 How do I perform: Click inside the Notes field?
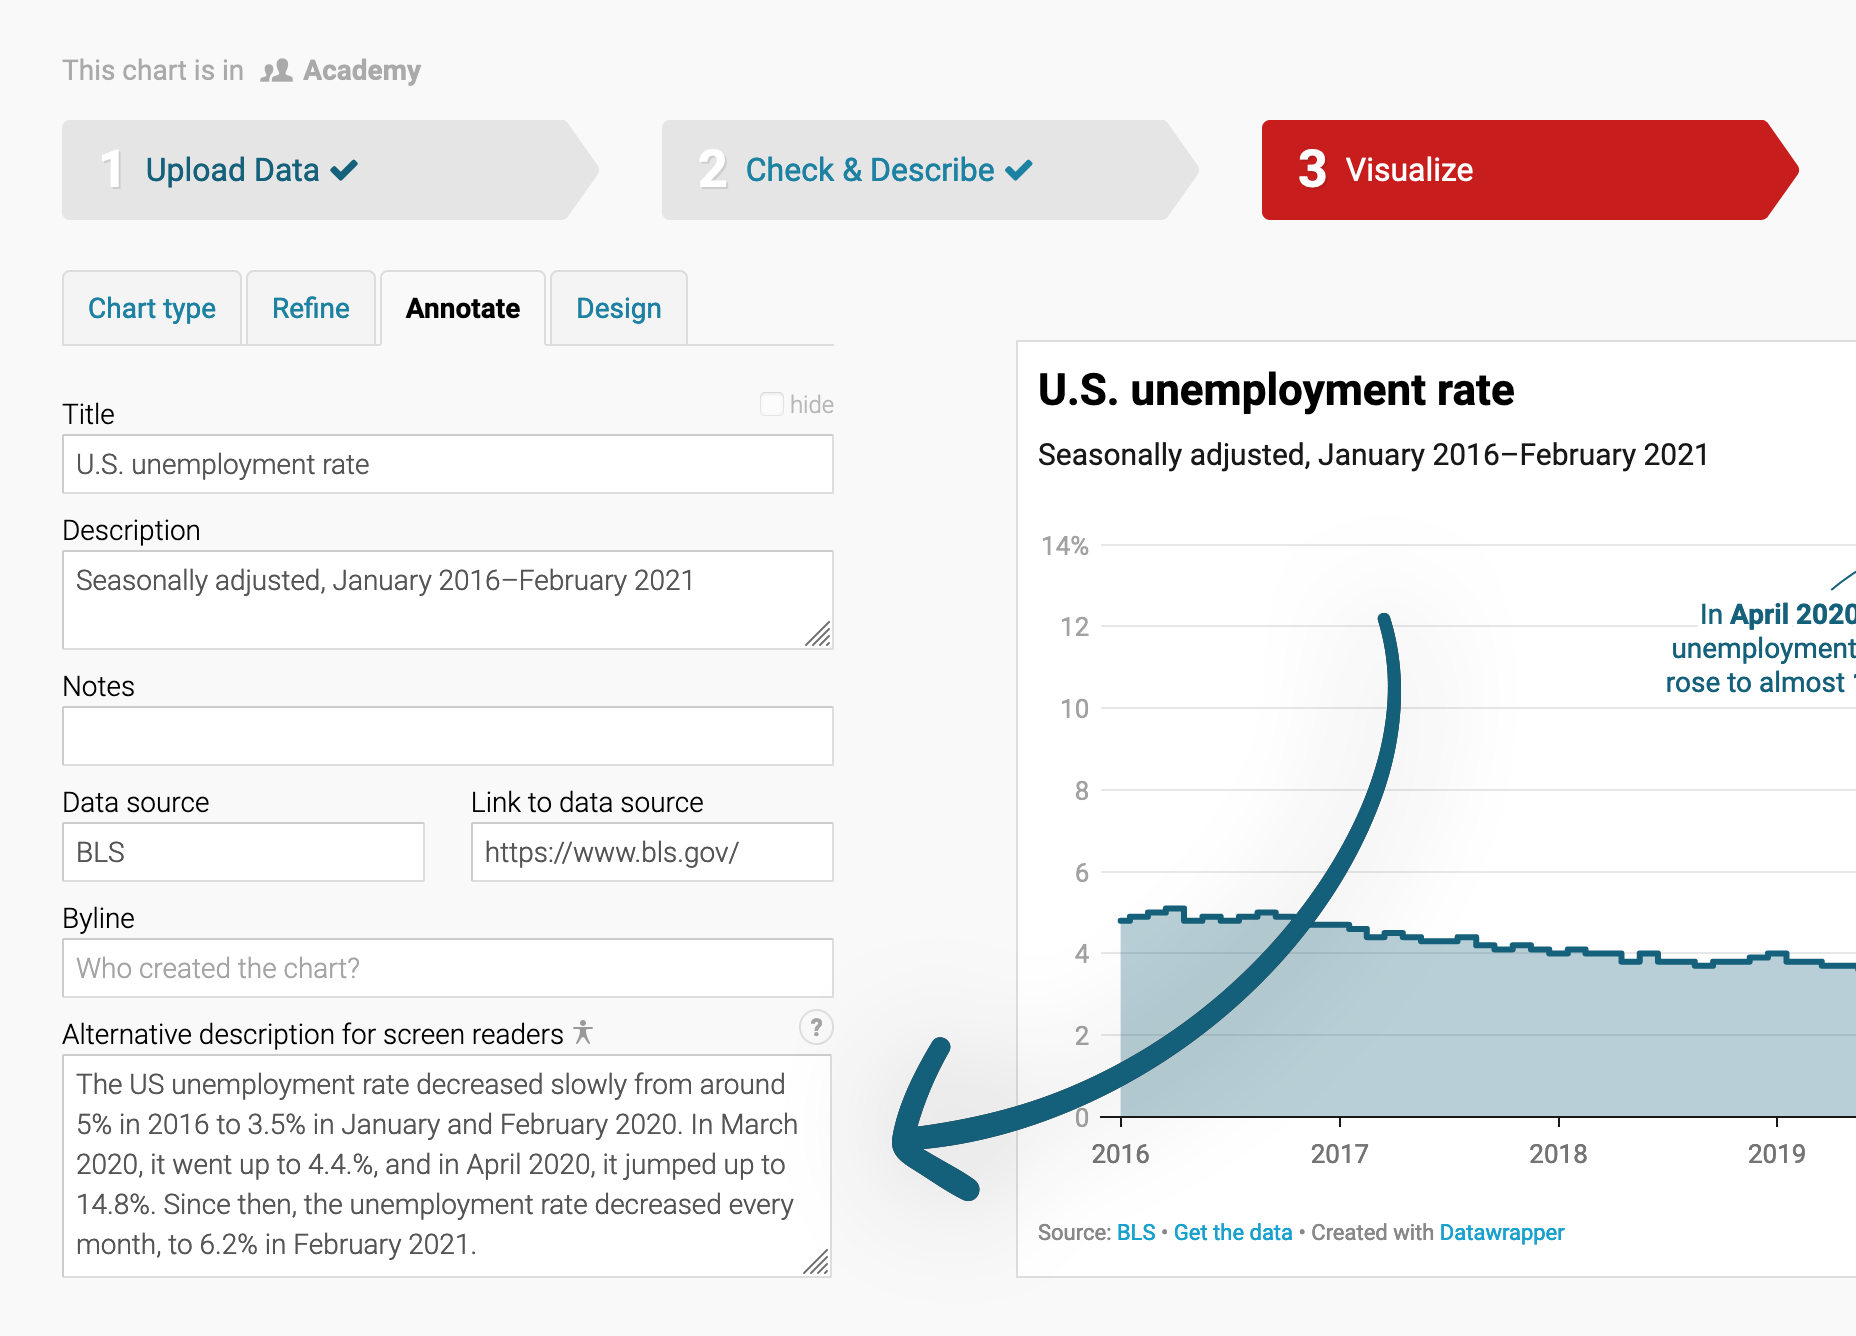tap(447, 736)
